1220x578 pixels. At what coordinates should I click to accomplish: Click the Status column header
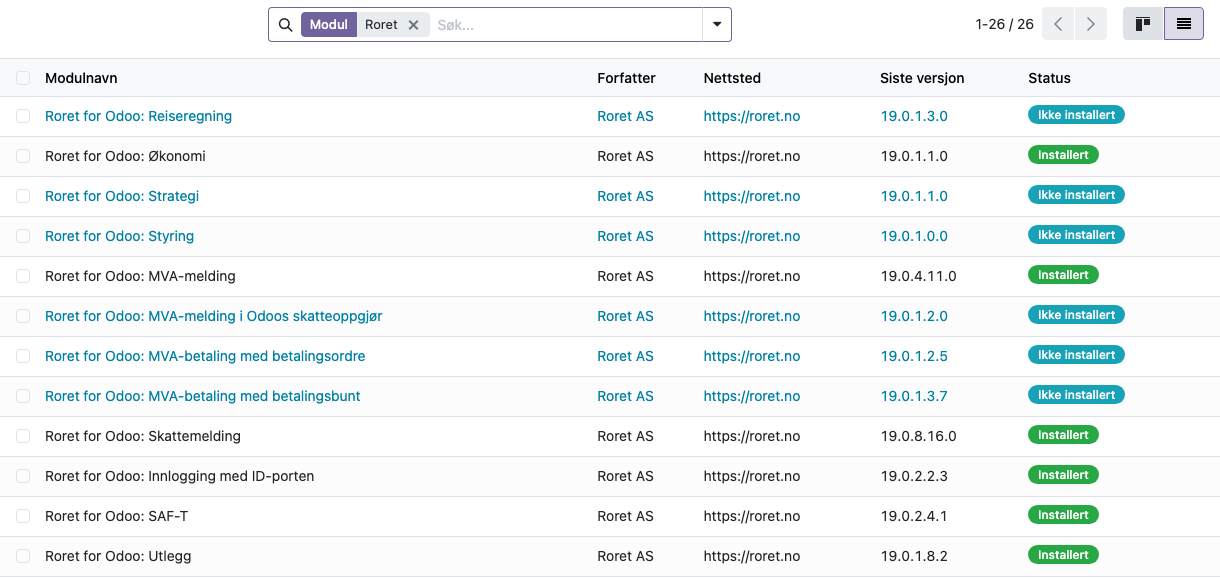[1049, 78]
